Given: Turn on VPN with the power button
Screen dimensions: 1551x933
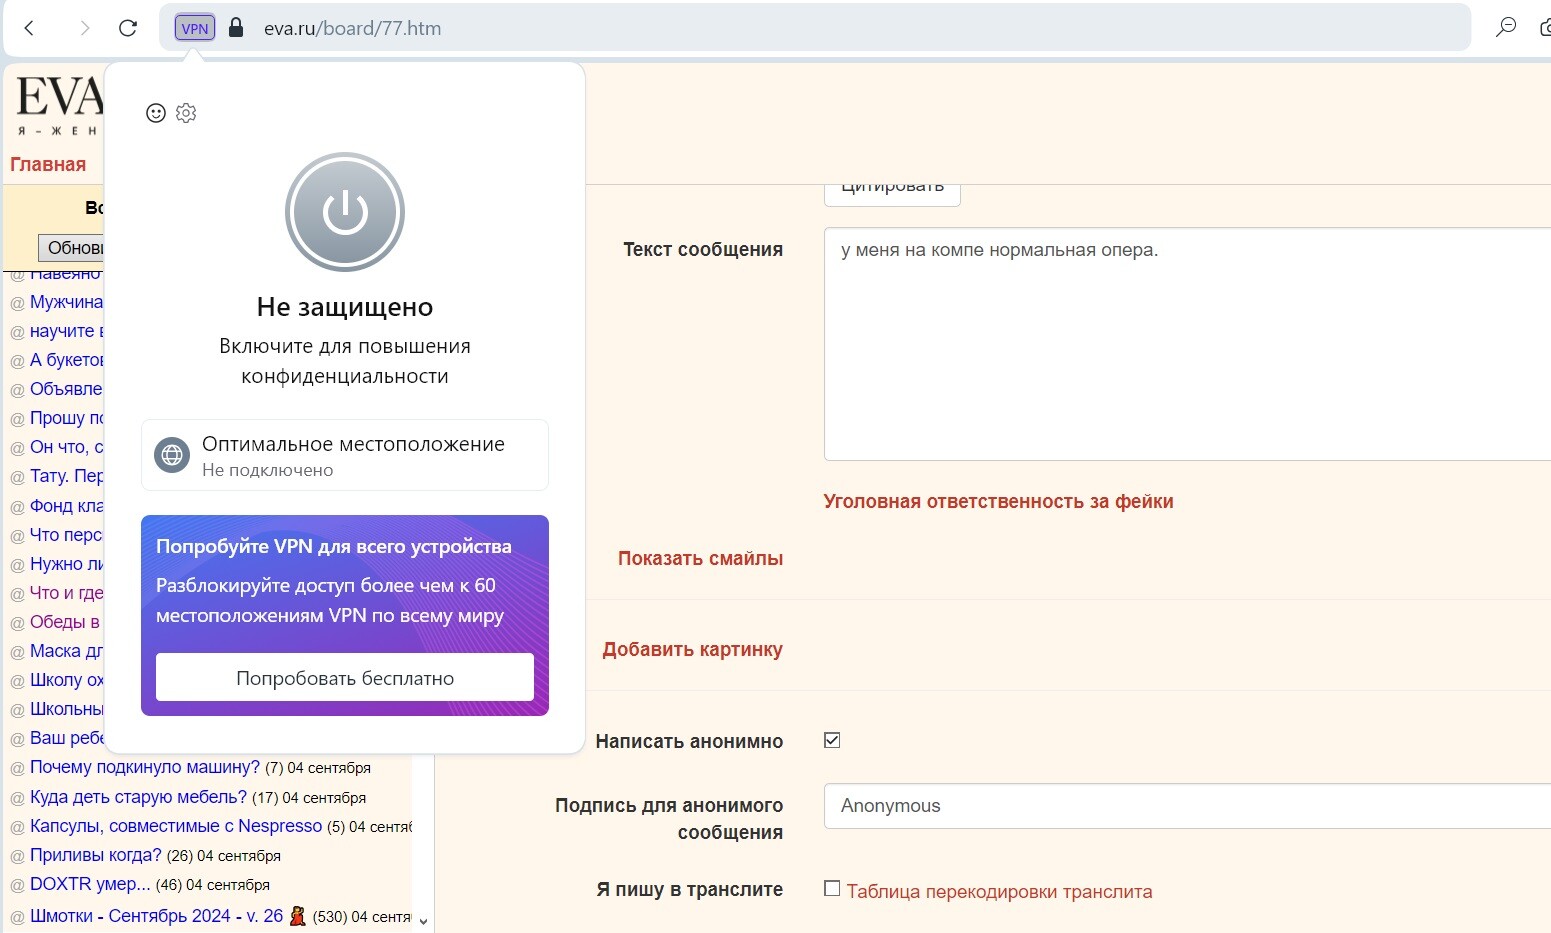Looking at the screenshot, I should (345, 212).
